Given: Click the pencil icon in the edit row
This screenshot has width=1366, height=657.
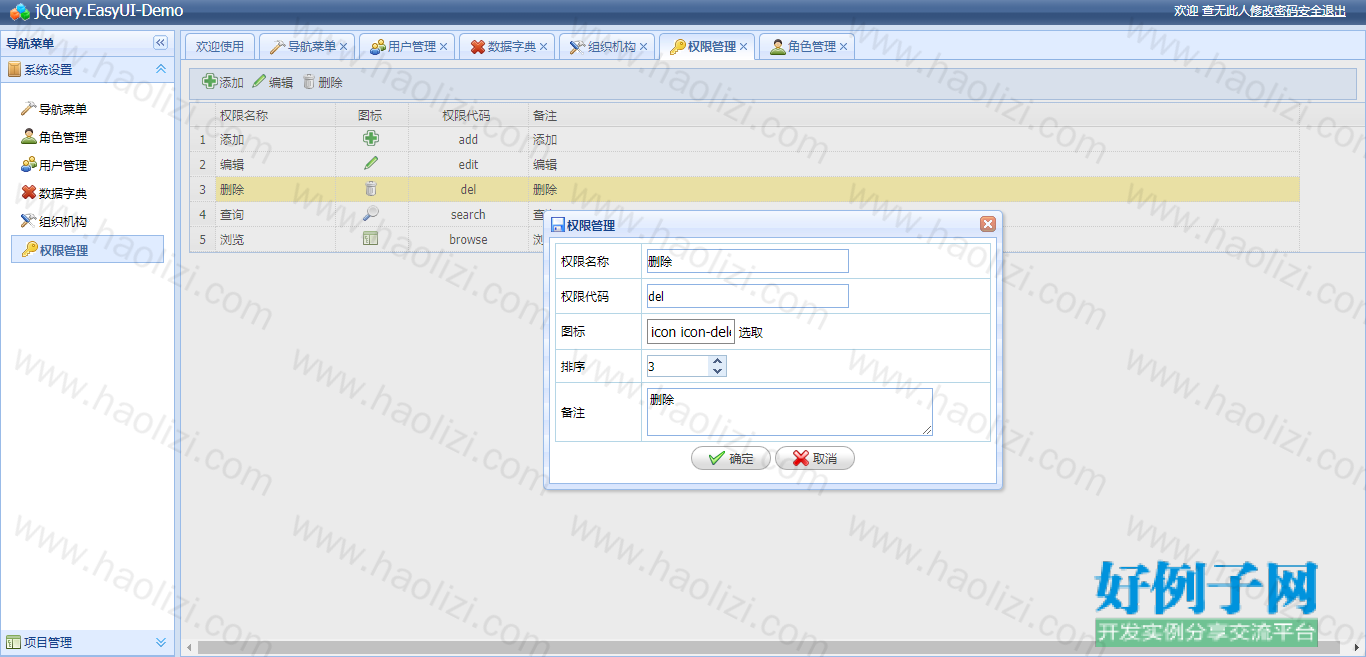Looking at the screenshot, I should (371, 164).
